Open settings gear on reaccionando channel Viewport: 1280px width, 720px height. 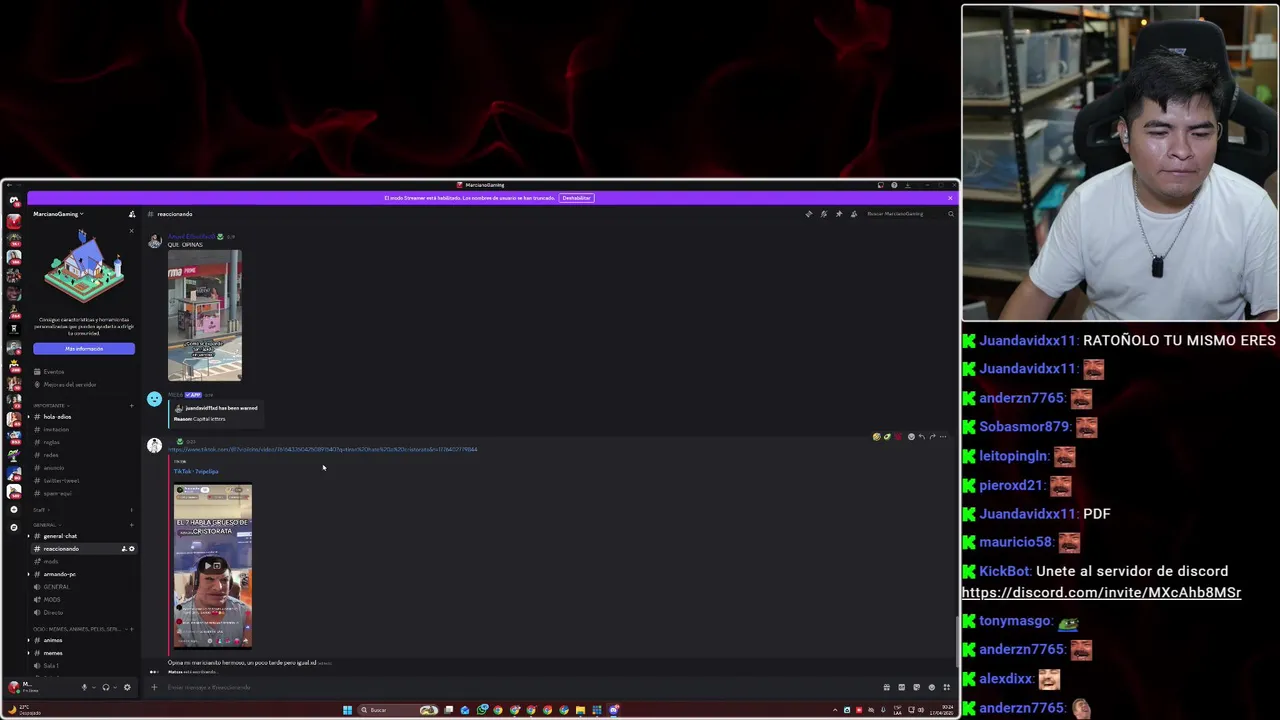point(132,549)
